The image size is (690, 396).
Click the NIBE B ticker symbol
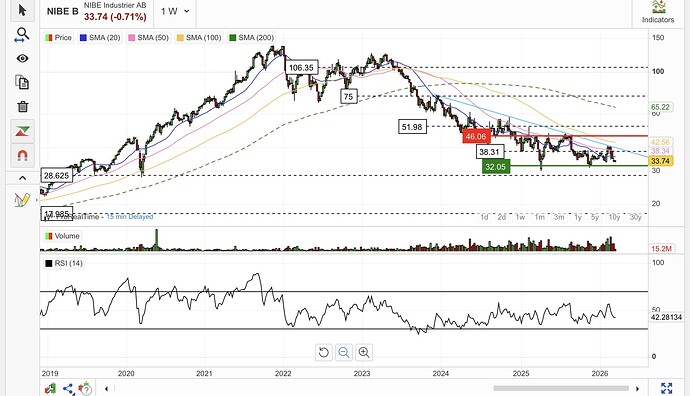pos(62,11)
